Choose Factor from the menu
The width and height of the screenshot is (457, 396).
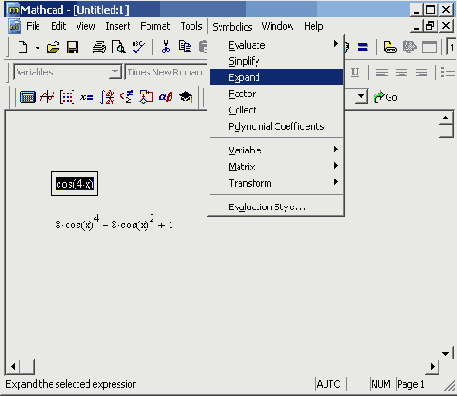[277, 94]
